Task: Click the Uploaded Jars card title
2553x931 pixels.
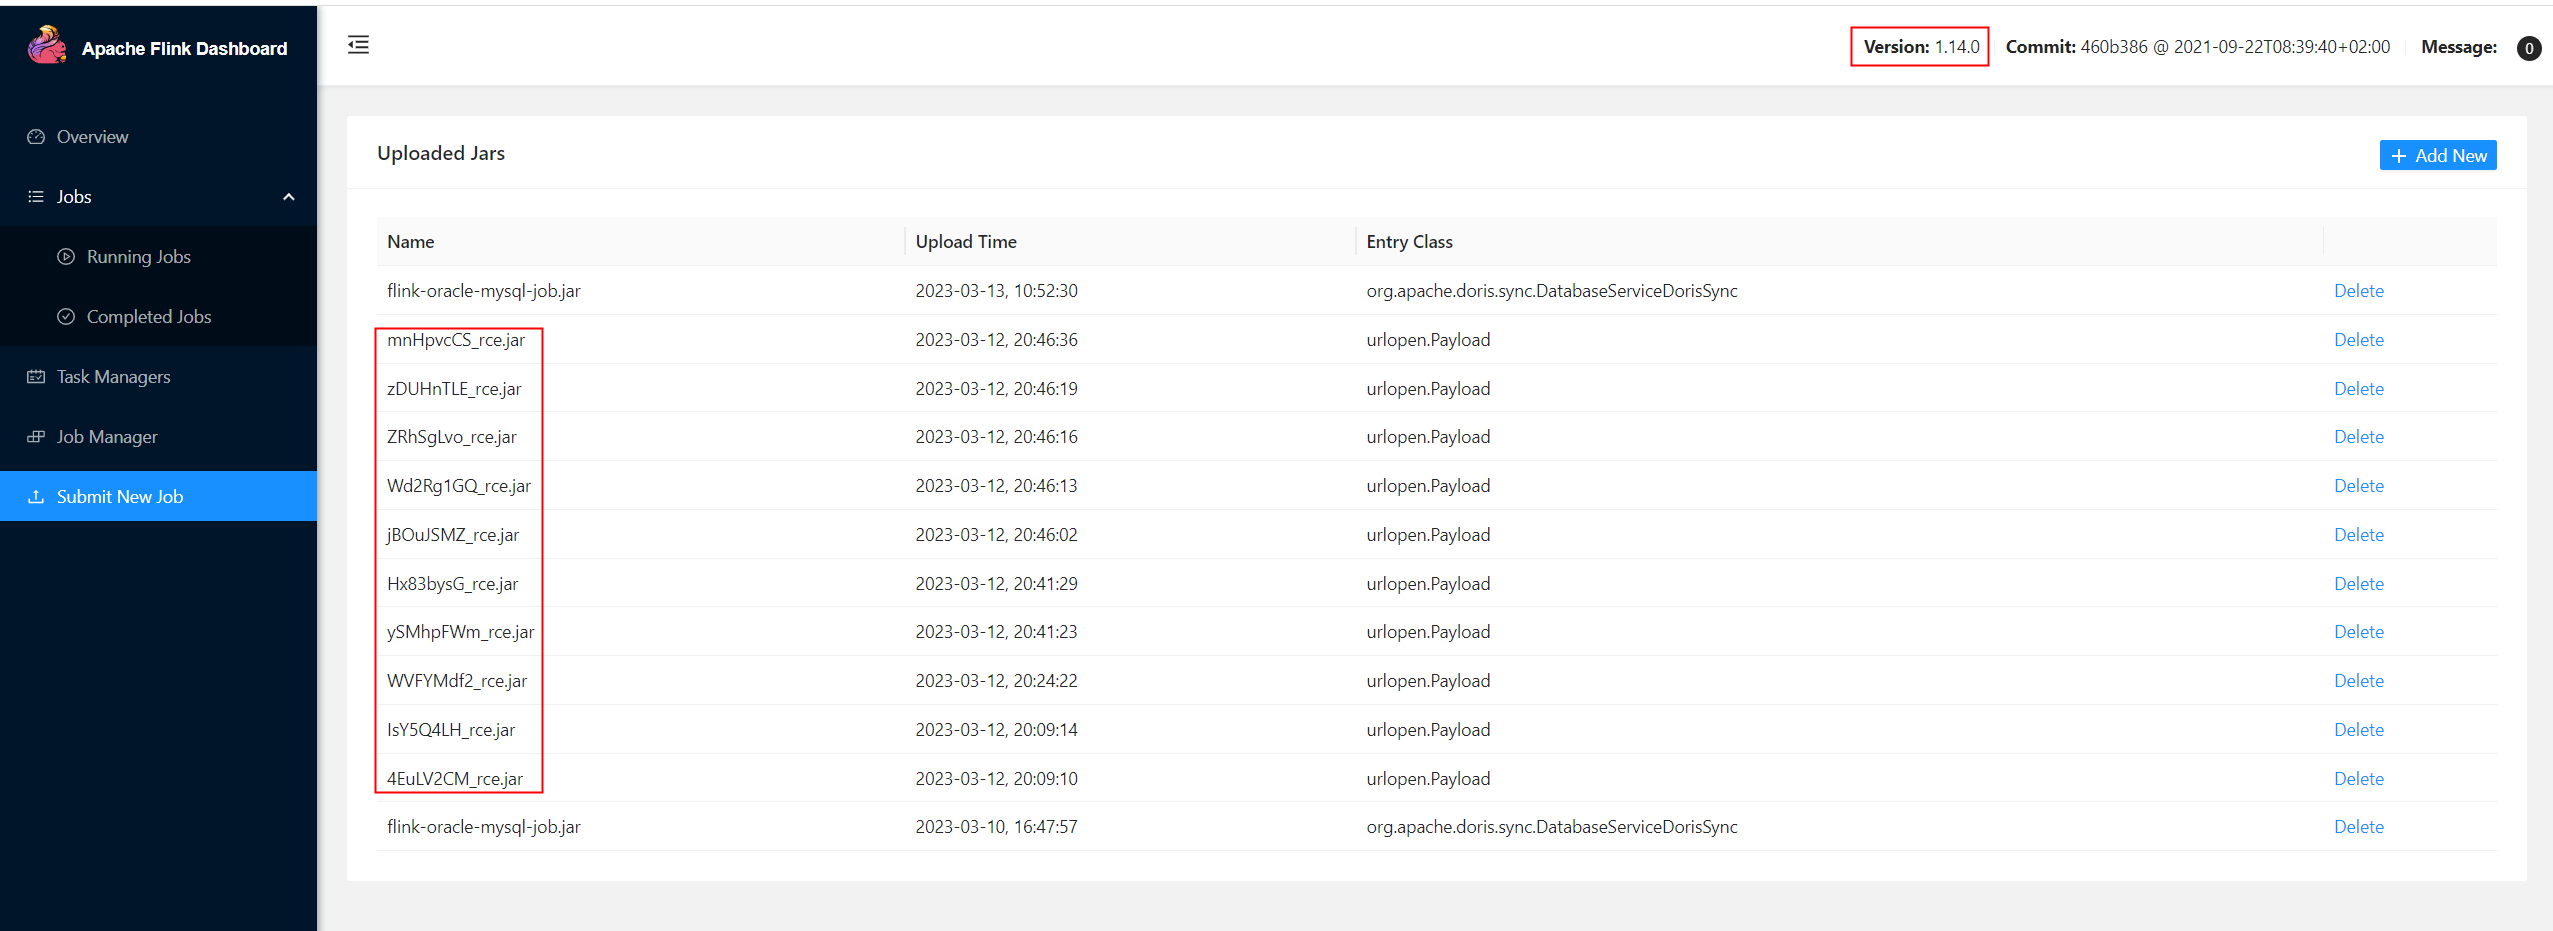Action: [441, 153]
